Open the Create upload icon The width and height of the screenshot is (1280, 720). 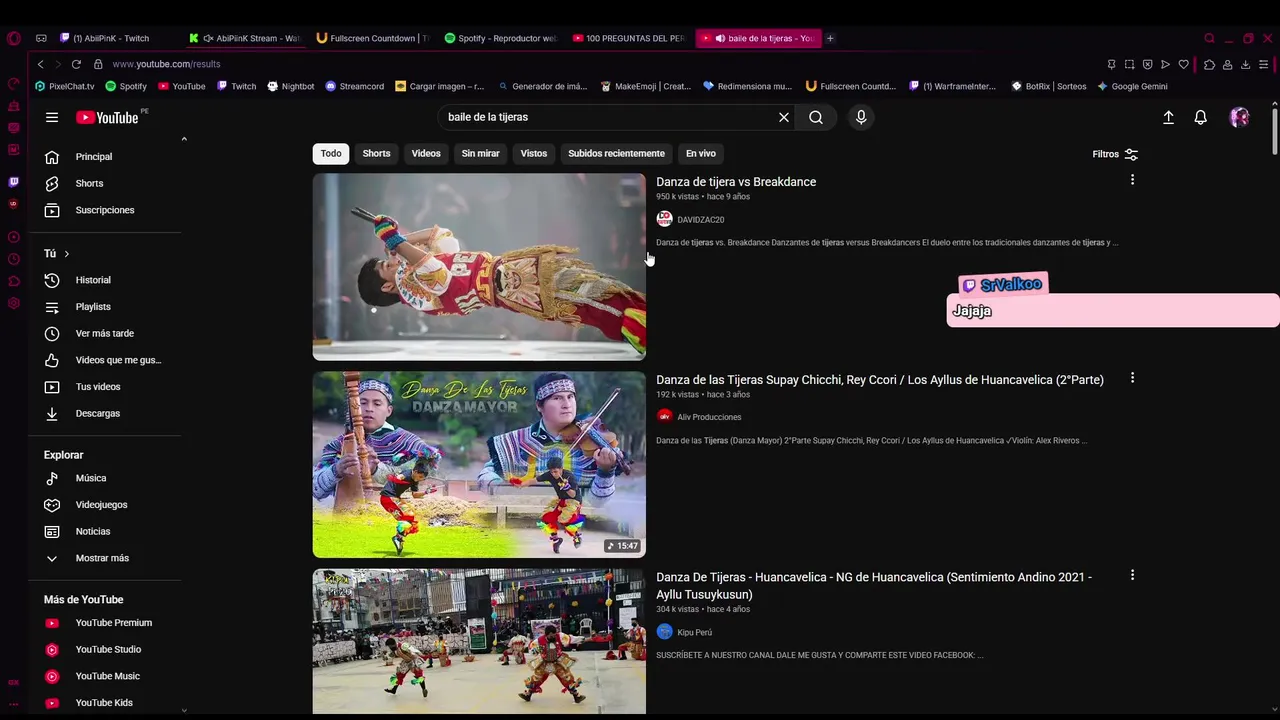(x=1168, y=117)
